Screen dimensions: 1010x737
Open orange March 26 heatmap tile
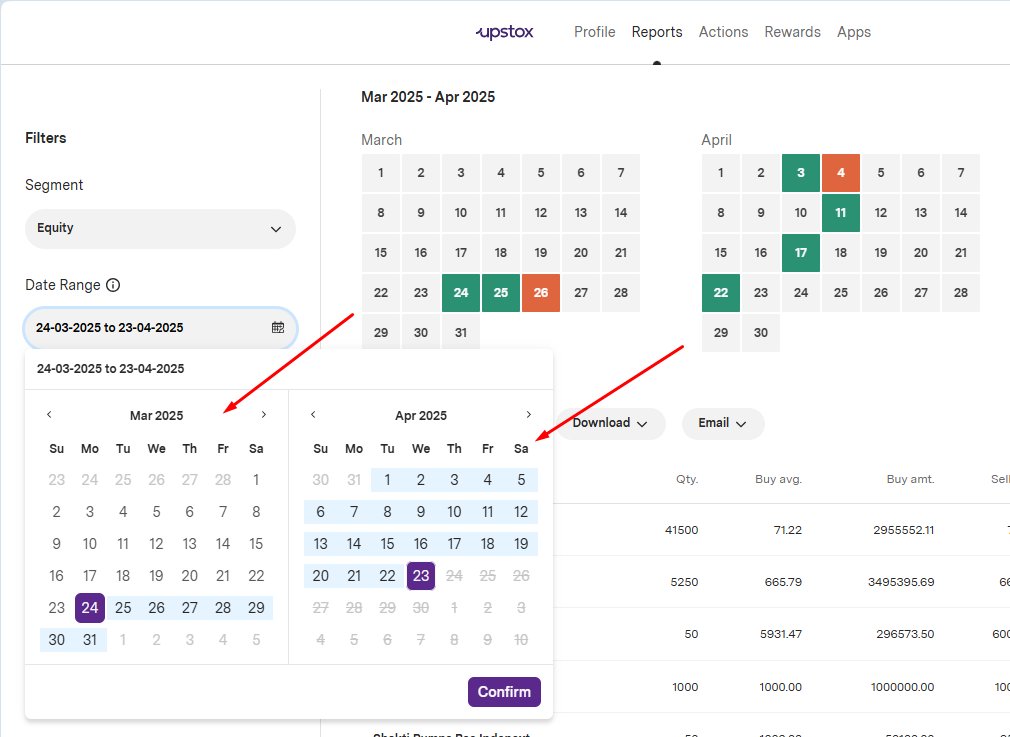[x=540, y=292]
